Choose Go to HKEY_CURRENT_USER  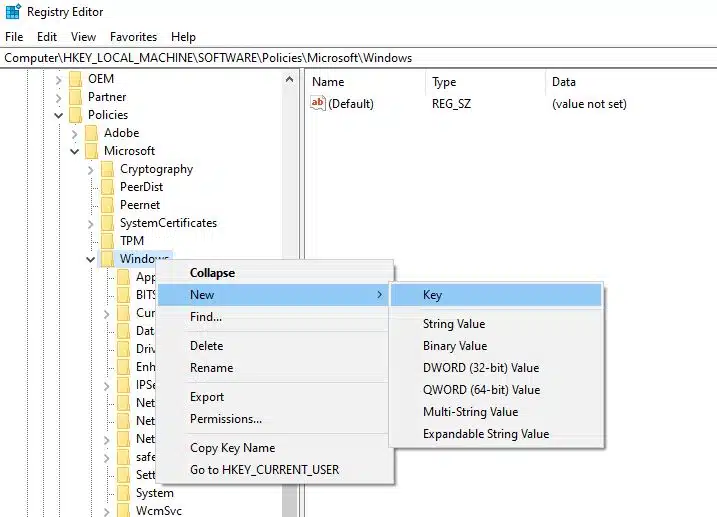pos(275,470)
